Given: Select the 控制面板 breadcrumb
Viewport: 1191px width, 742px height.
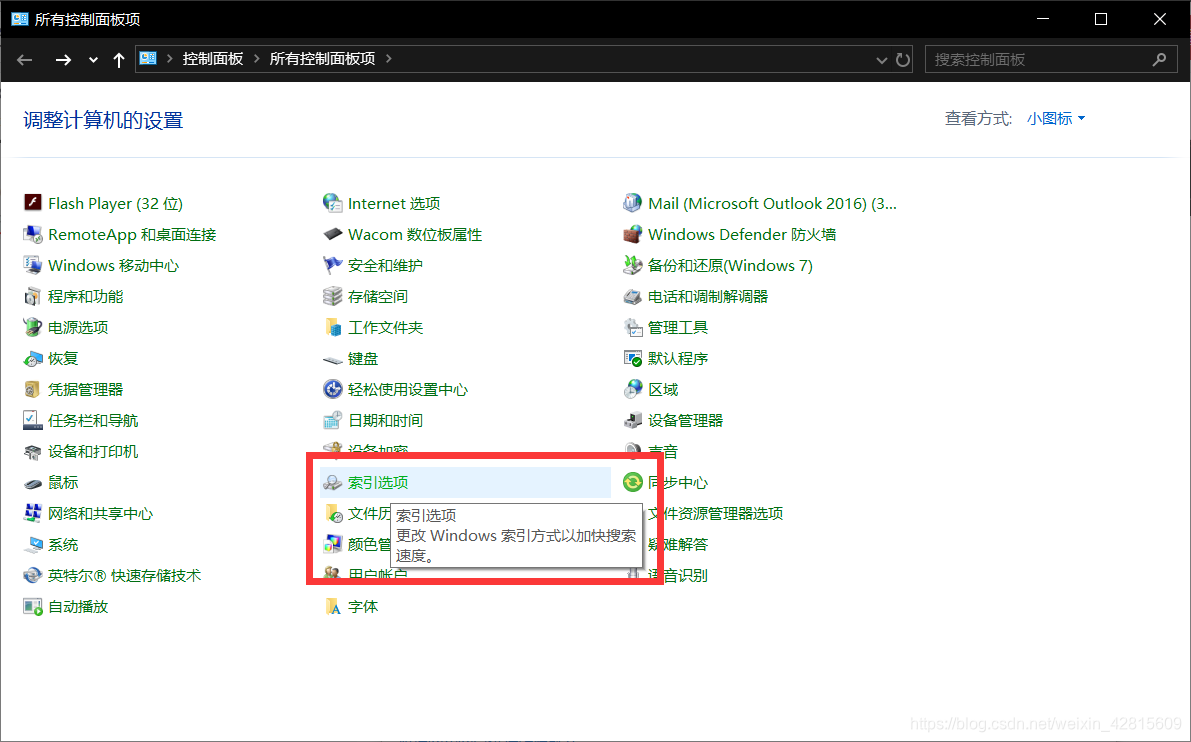Looking at the screenshot, I should click(213, 58).
